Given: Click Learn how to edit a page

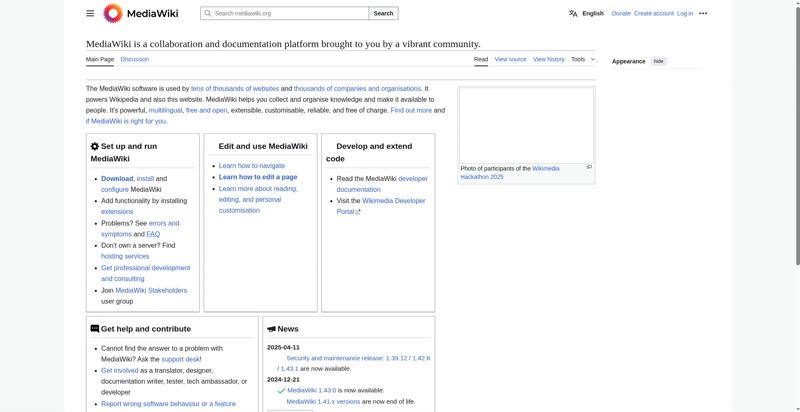Looking at the screenshot, I should click(258, 177).
